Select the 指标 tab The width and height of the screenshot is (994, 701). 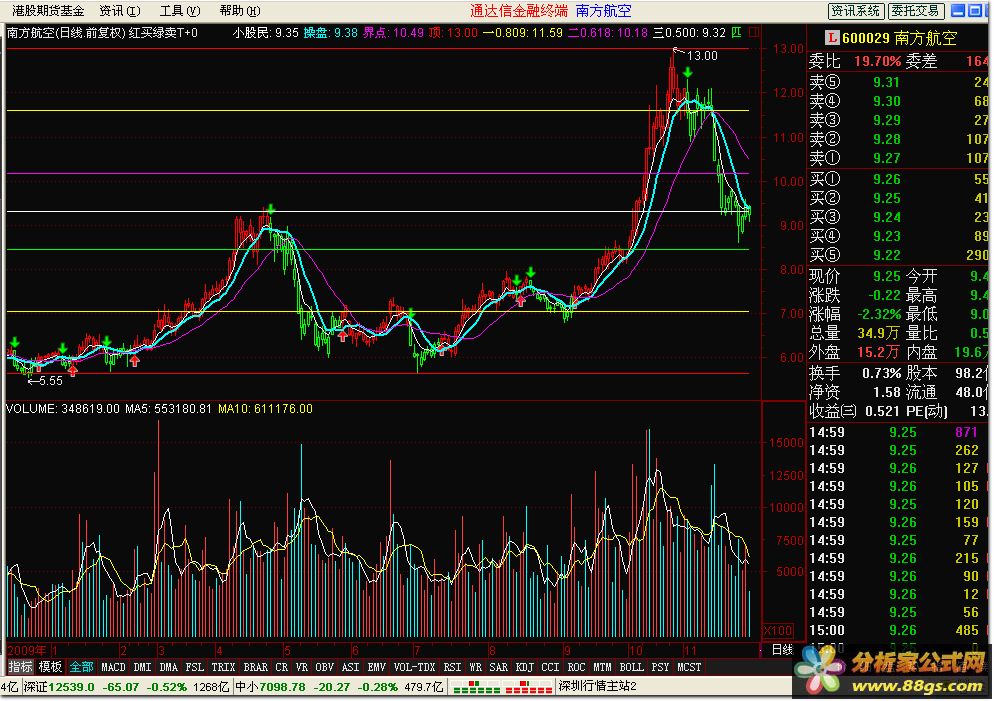pyautogui.click(x=20, y=667)
